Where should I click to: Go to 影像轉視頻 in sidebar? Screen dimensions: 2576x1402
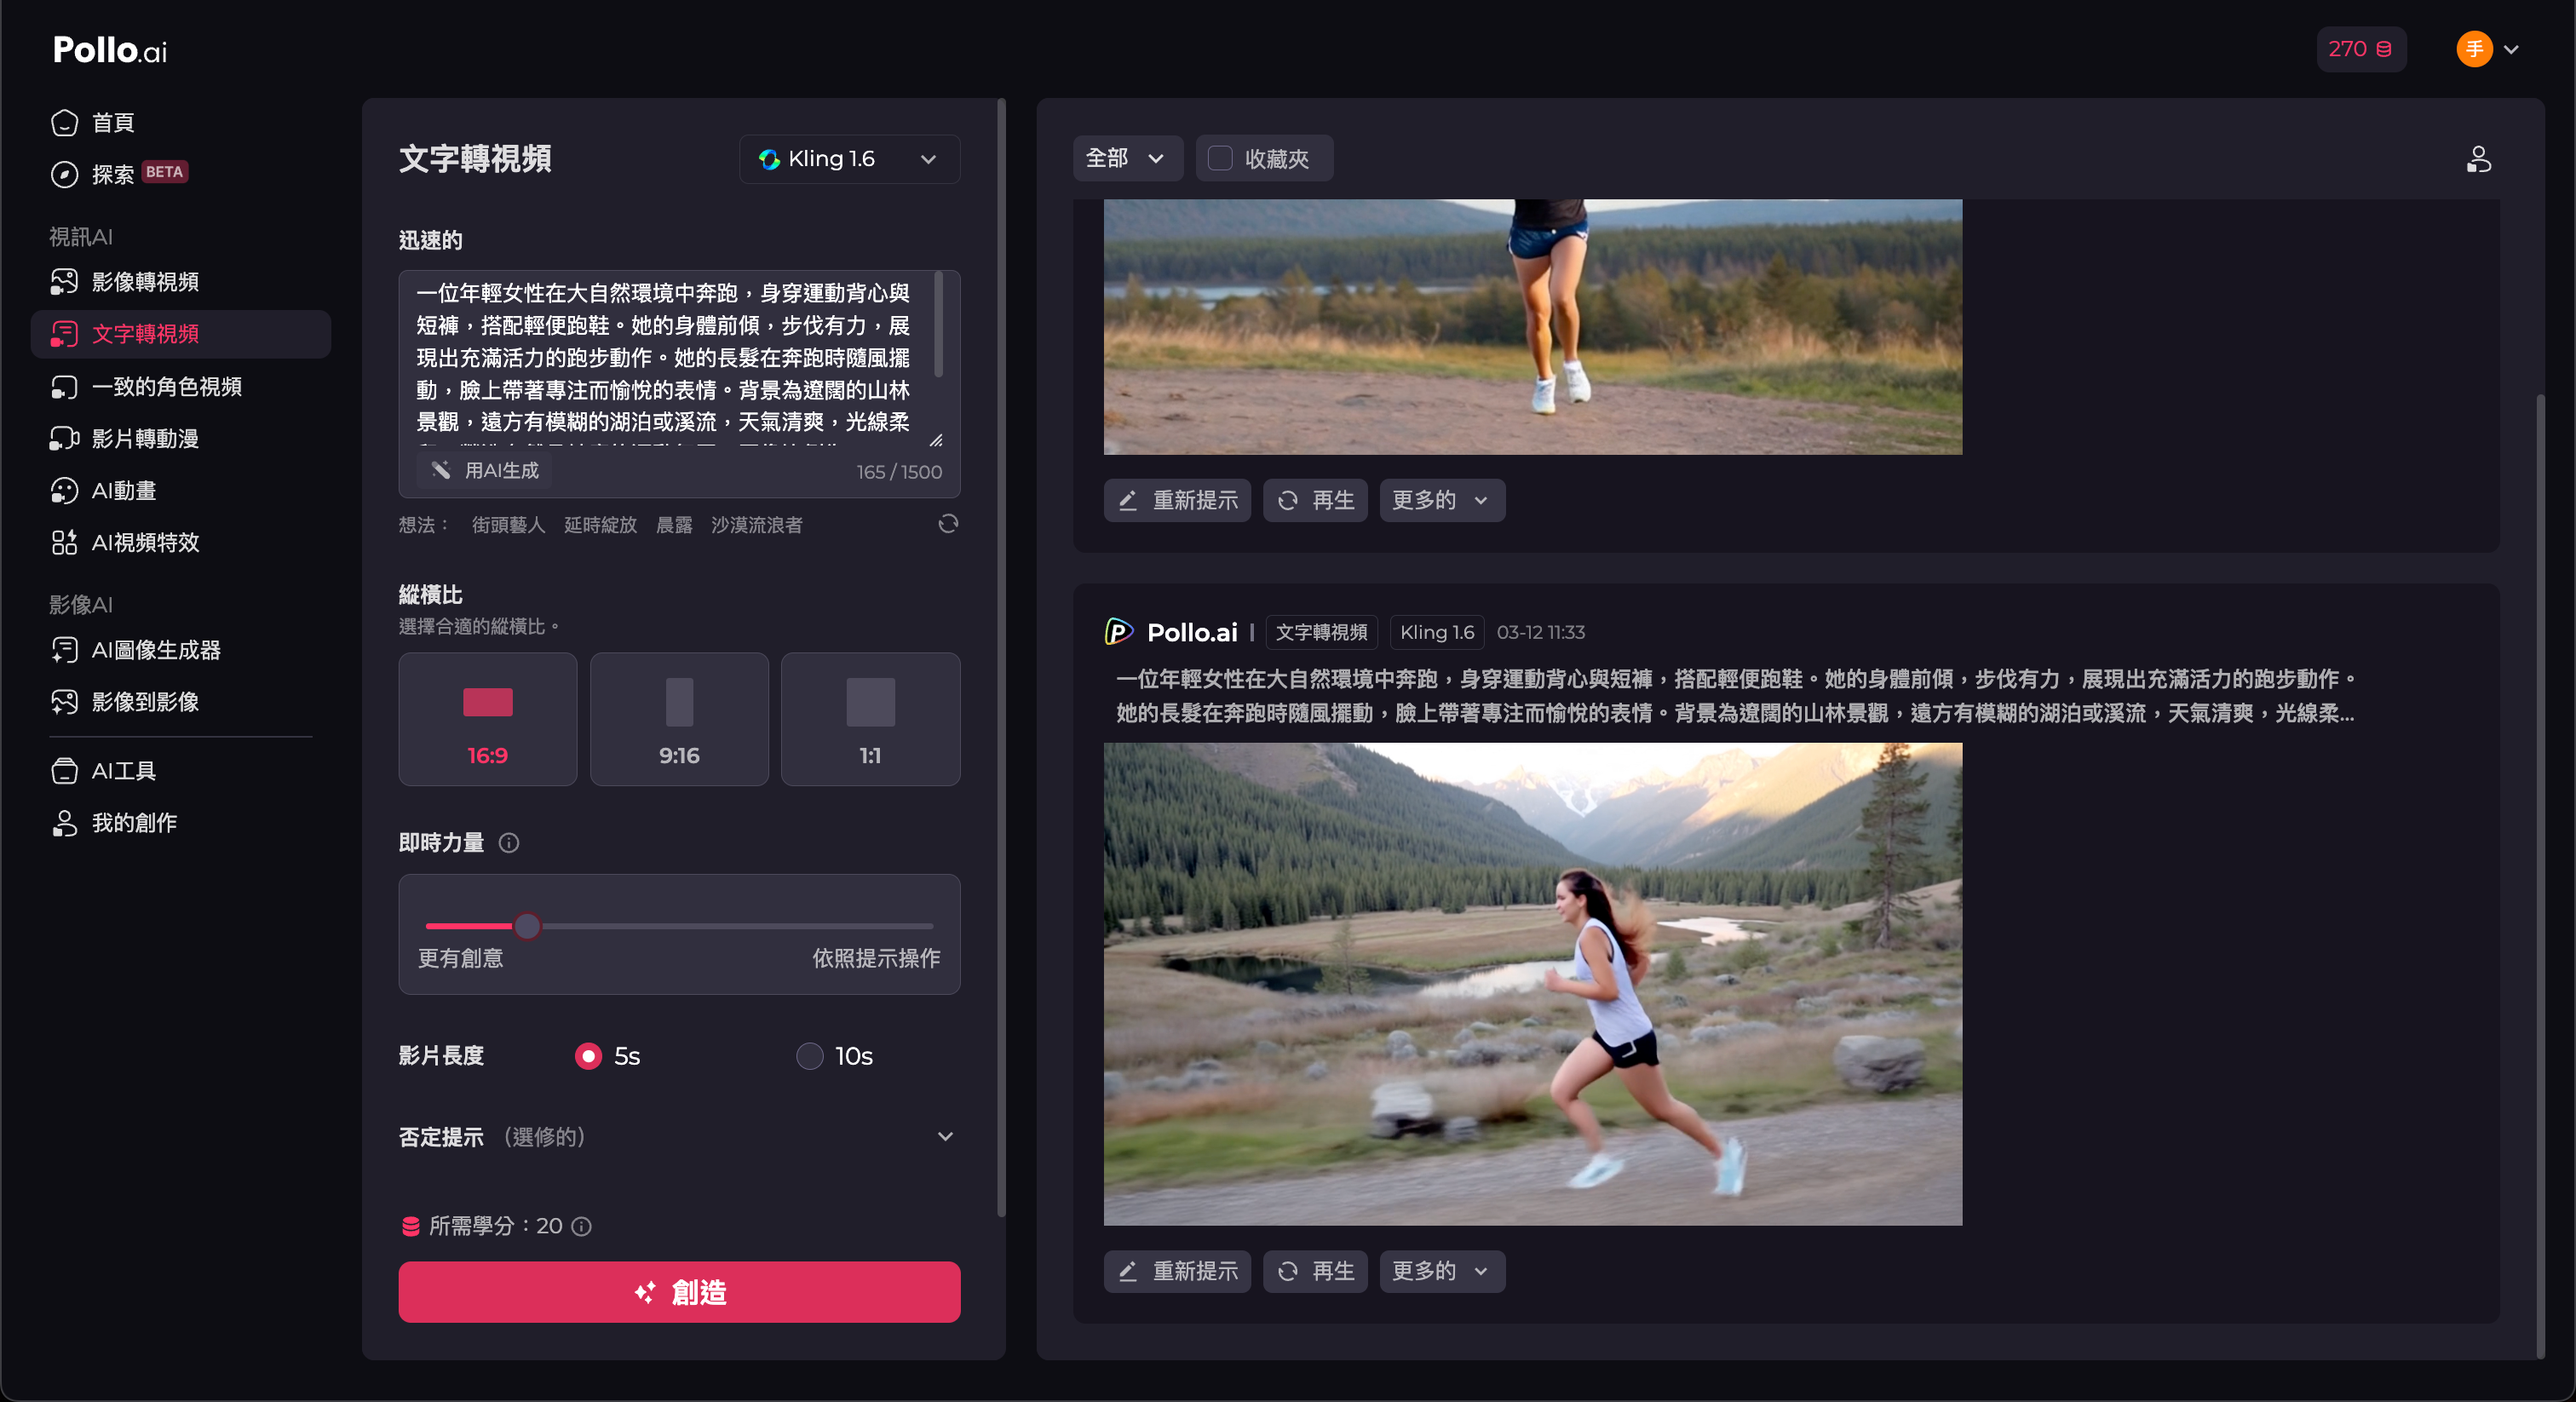(x=145, y=282)
